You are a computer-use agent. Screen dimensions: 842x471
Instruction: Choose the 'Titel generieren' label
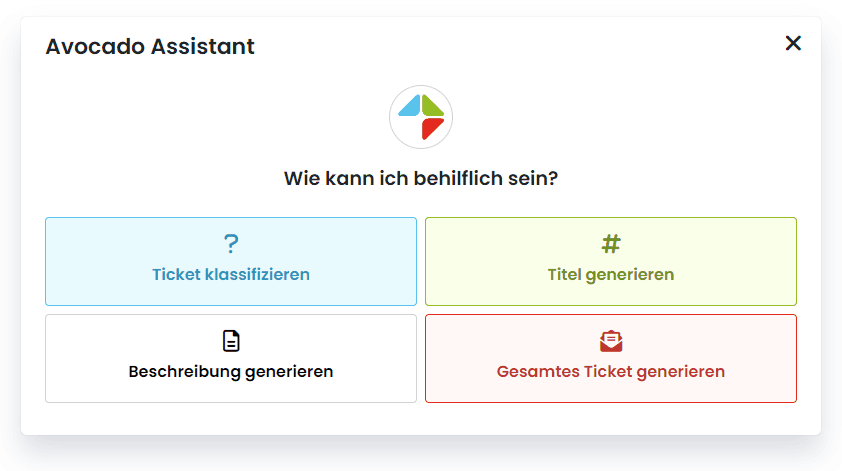tap(611, 274)
